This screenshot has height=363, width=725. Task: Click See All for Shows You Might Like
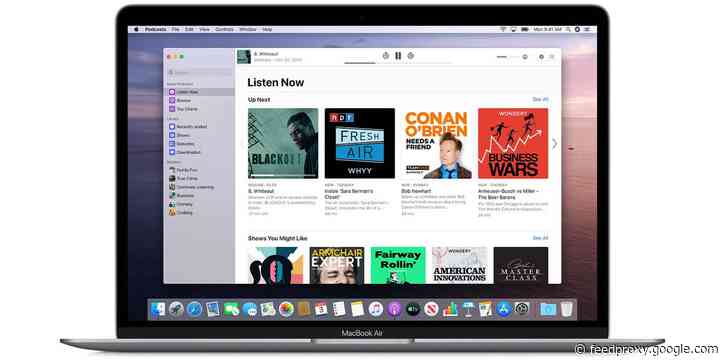click(x=540, y=238)
